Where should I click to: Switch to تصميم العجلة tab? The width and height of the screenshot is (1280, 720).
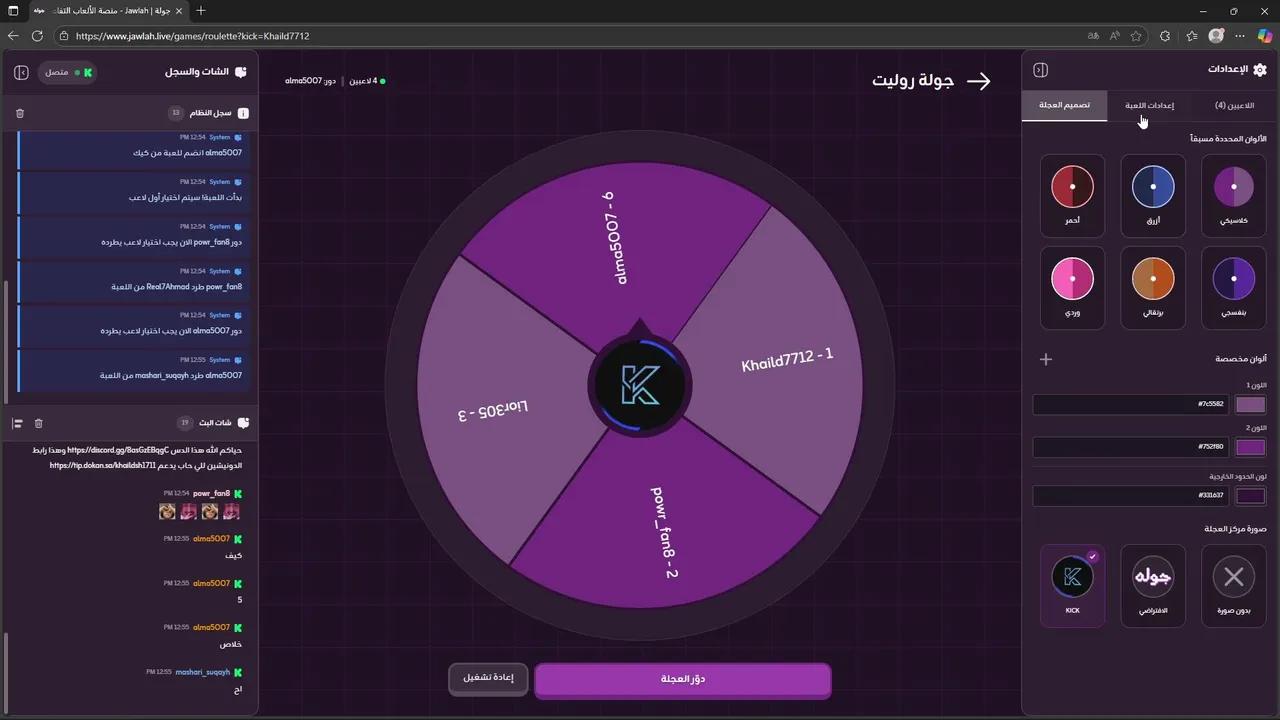[x=1064, y=105]
